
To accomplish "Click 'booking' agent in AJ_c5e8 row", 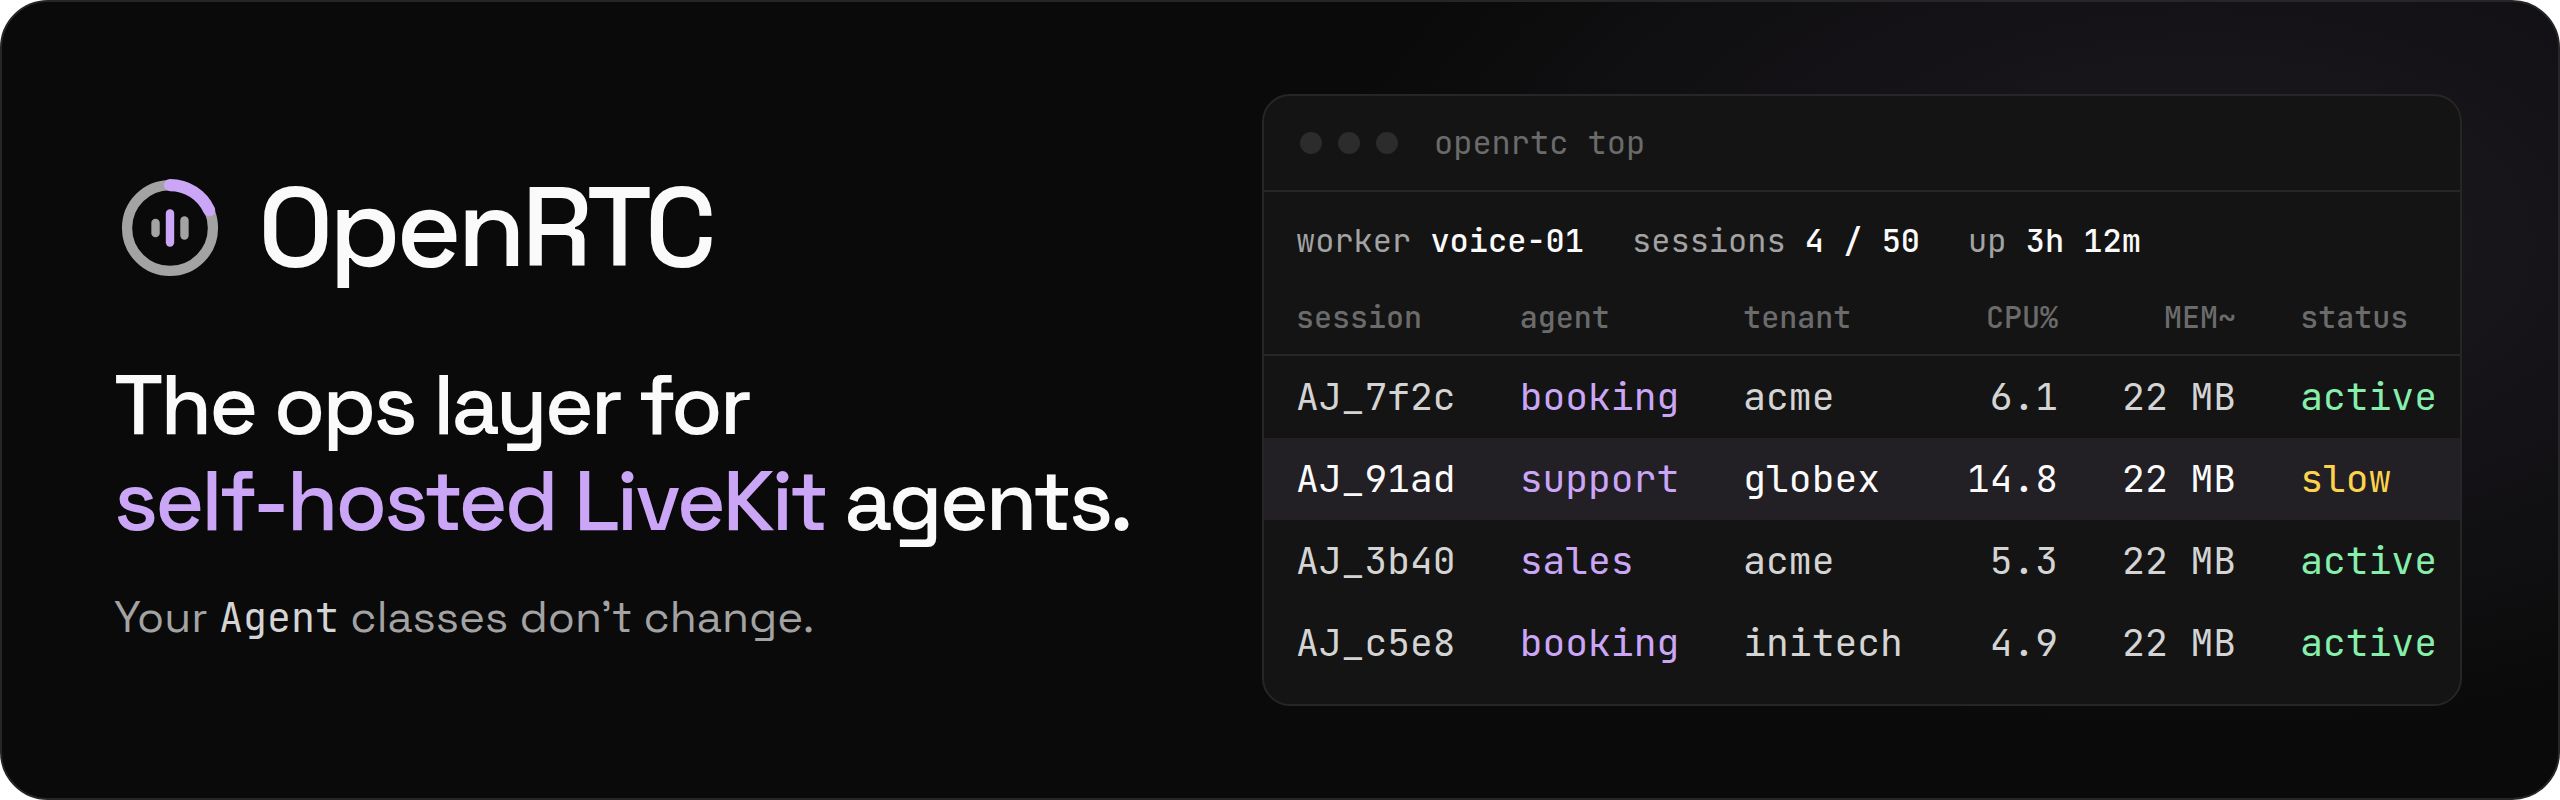I will point(1599,645).
